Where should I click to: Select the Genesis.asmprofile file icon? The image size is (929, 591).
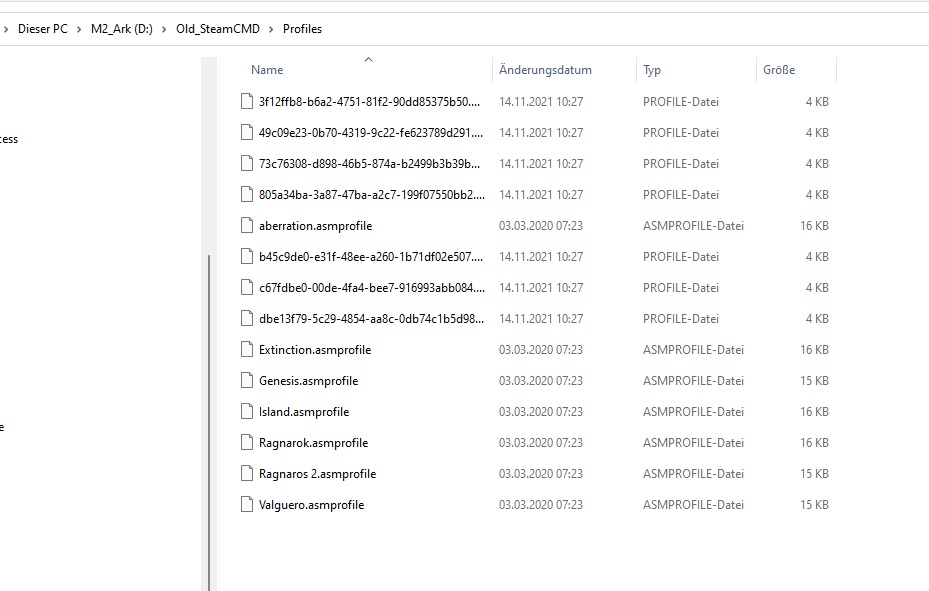[247, 381]
